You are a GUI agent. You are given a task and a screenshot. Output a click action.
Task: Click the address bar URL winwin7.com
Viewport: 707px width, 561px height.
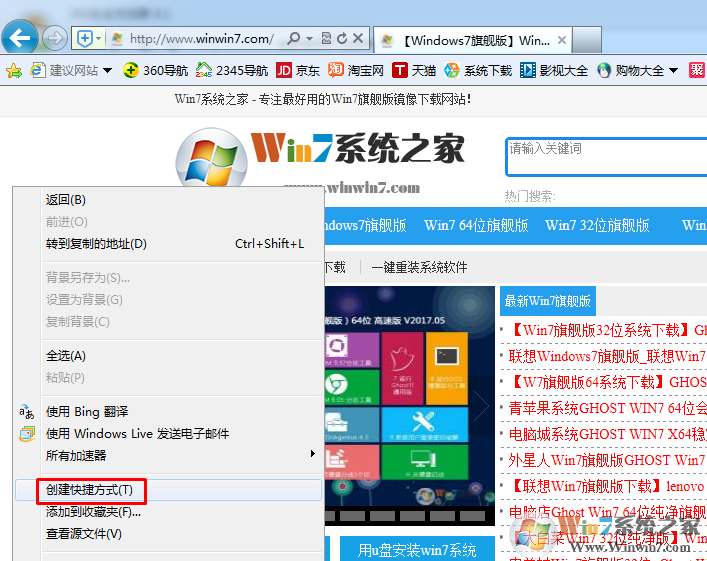coord(202,39)
